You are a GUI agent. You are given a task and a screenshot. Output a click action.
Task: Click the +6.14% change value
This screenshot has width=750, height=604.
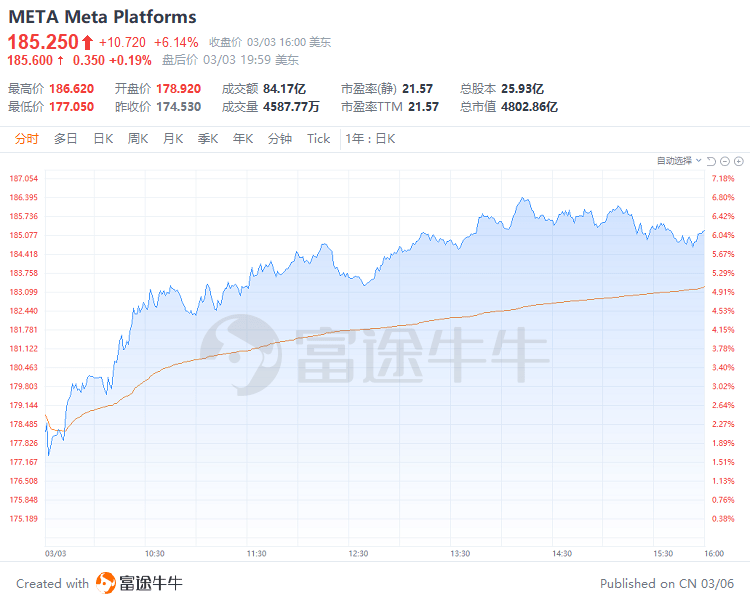[x=176, y=43]
